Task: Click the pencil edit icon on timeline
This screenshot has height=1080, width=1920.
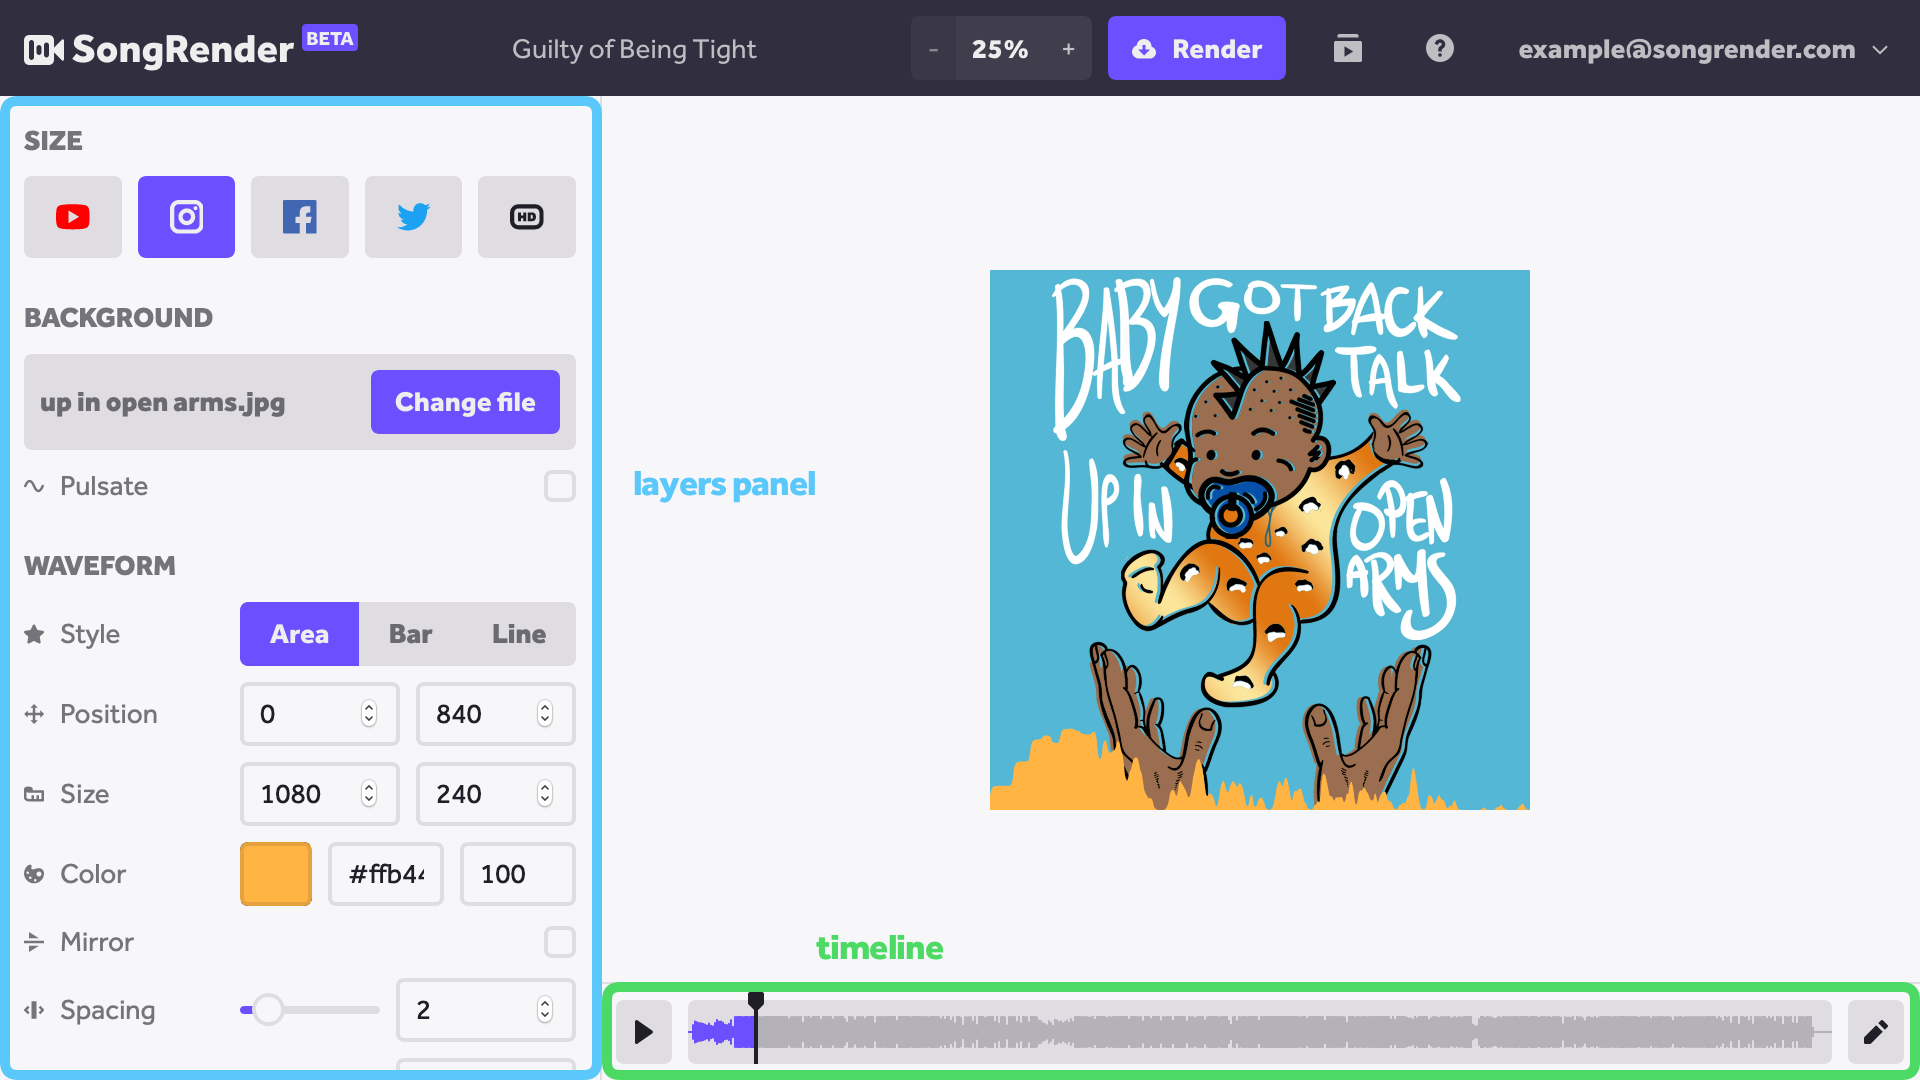Action: (1876, 1031)
